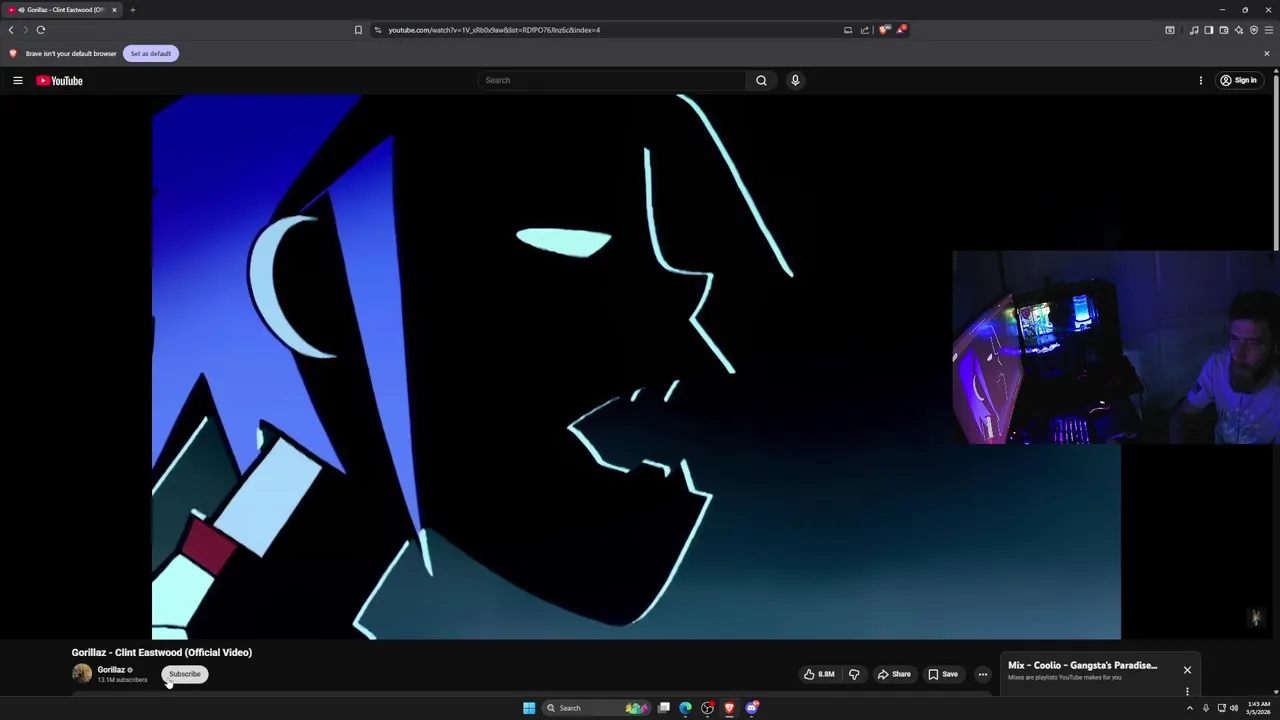The height and width of the screenshot is (720, 1280).
Task: Open YouTube settings three-dot menu
Action: (1201, 80)
